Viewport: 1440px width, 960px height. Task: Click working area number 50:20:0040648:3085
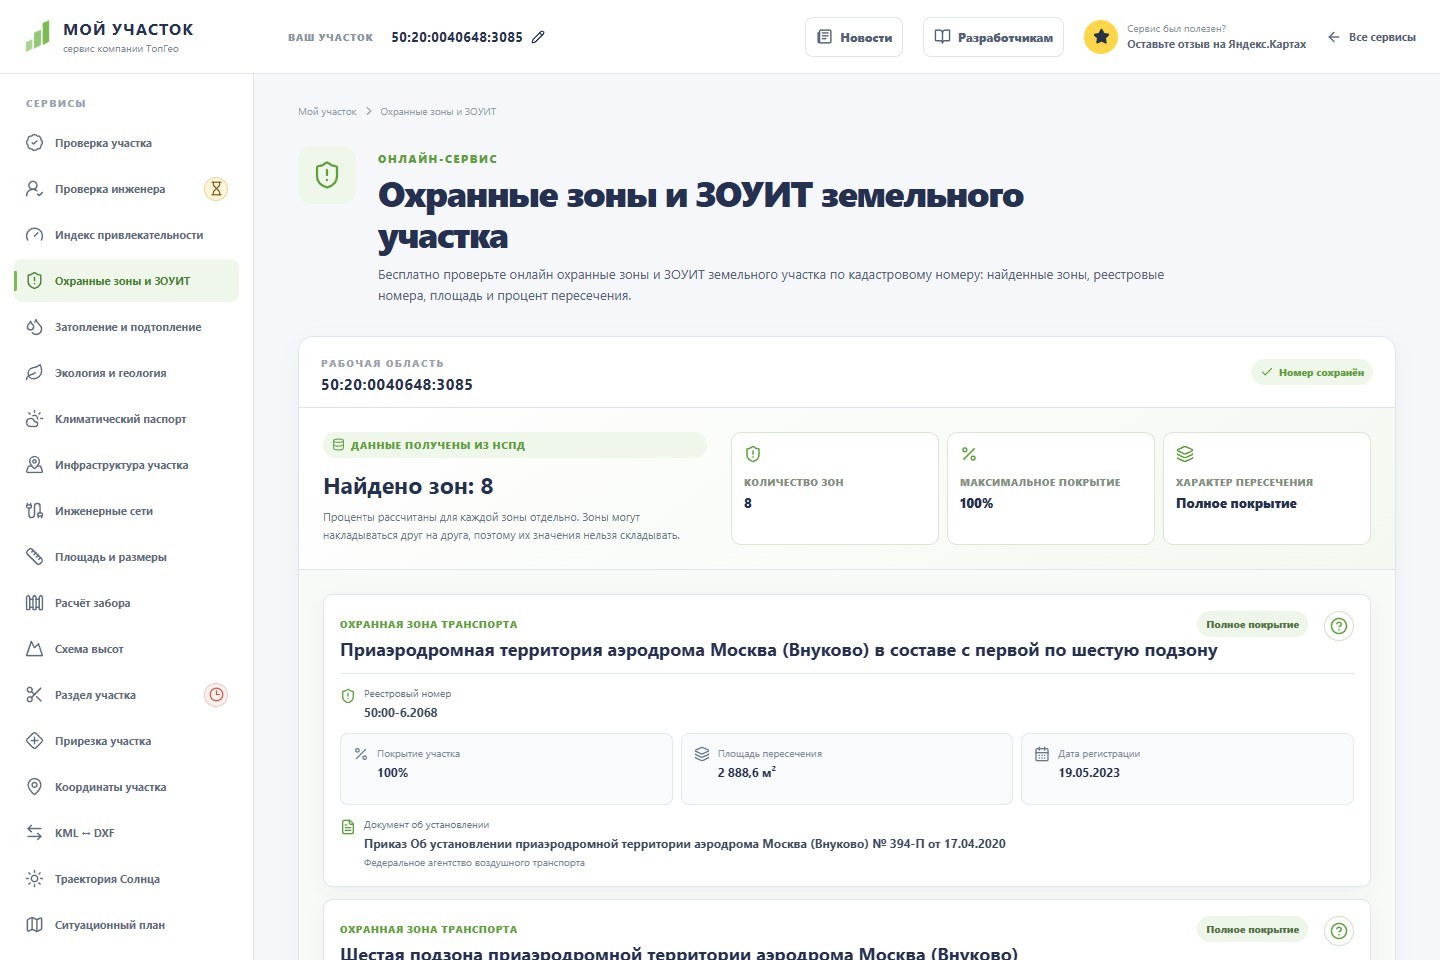coord(397,385)
